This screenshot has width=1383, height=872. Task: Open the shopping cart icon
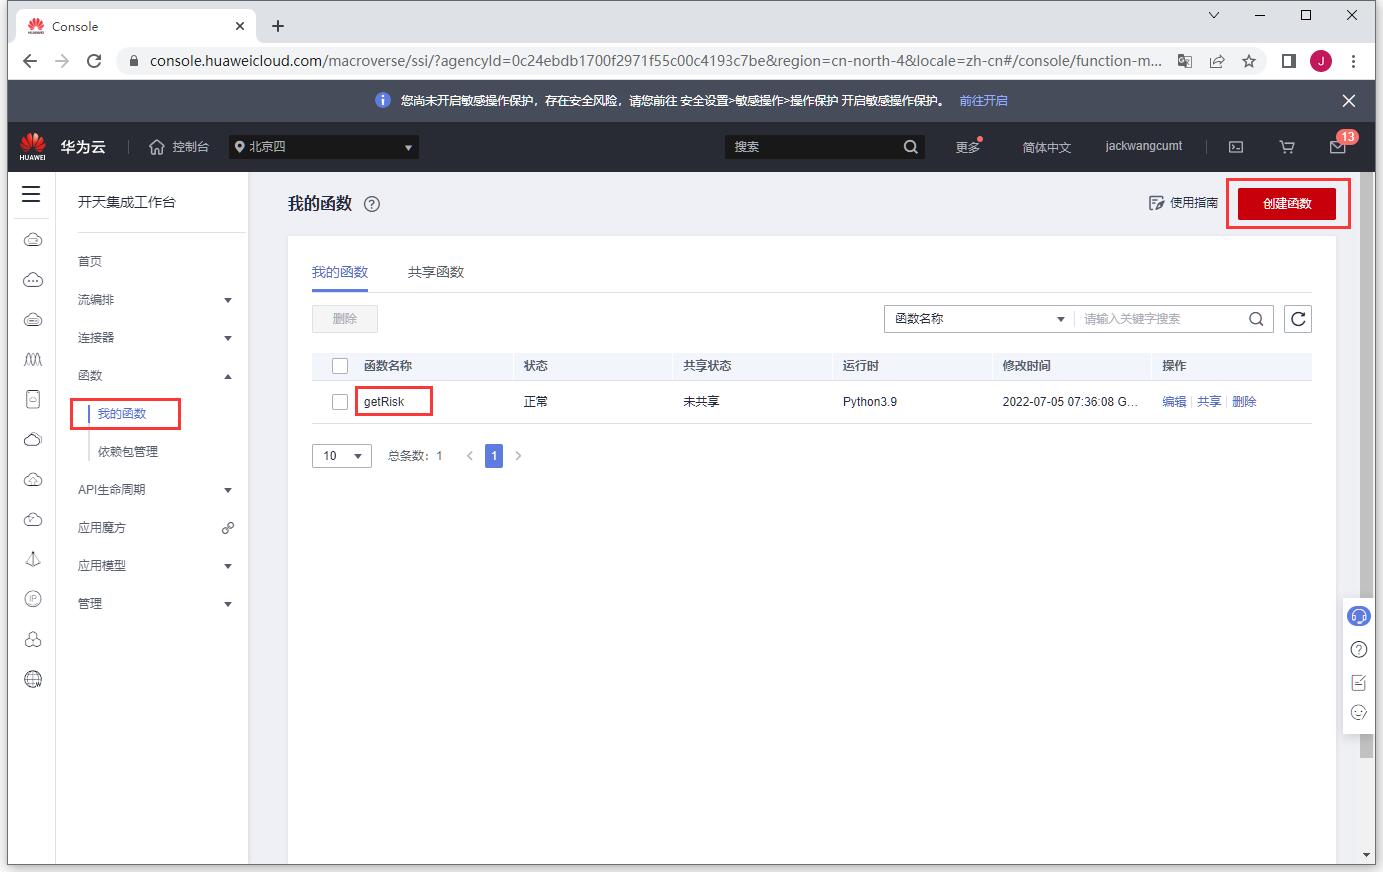click(x=1287, y=147)
